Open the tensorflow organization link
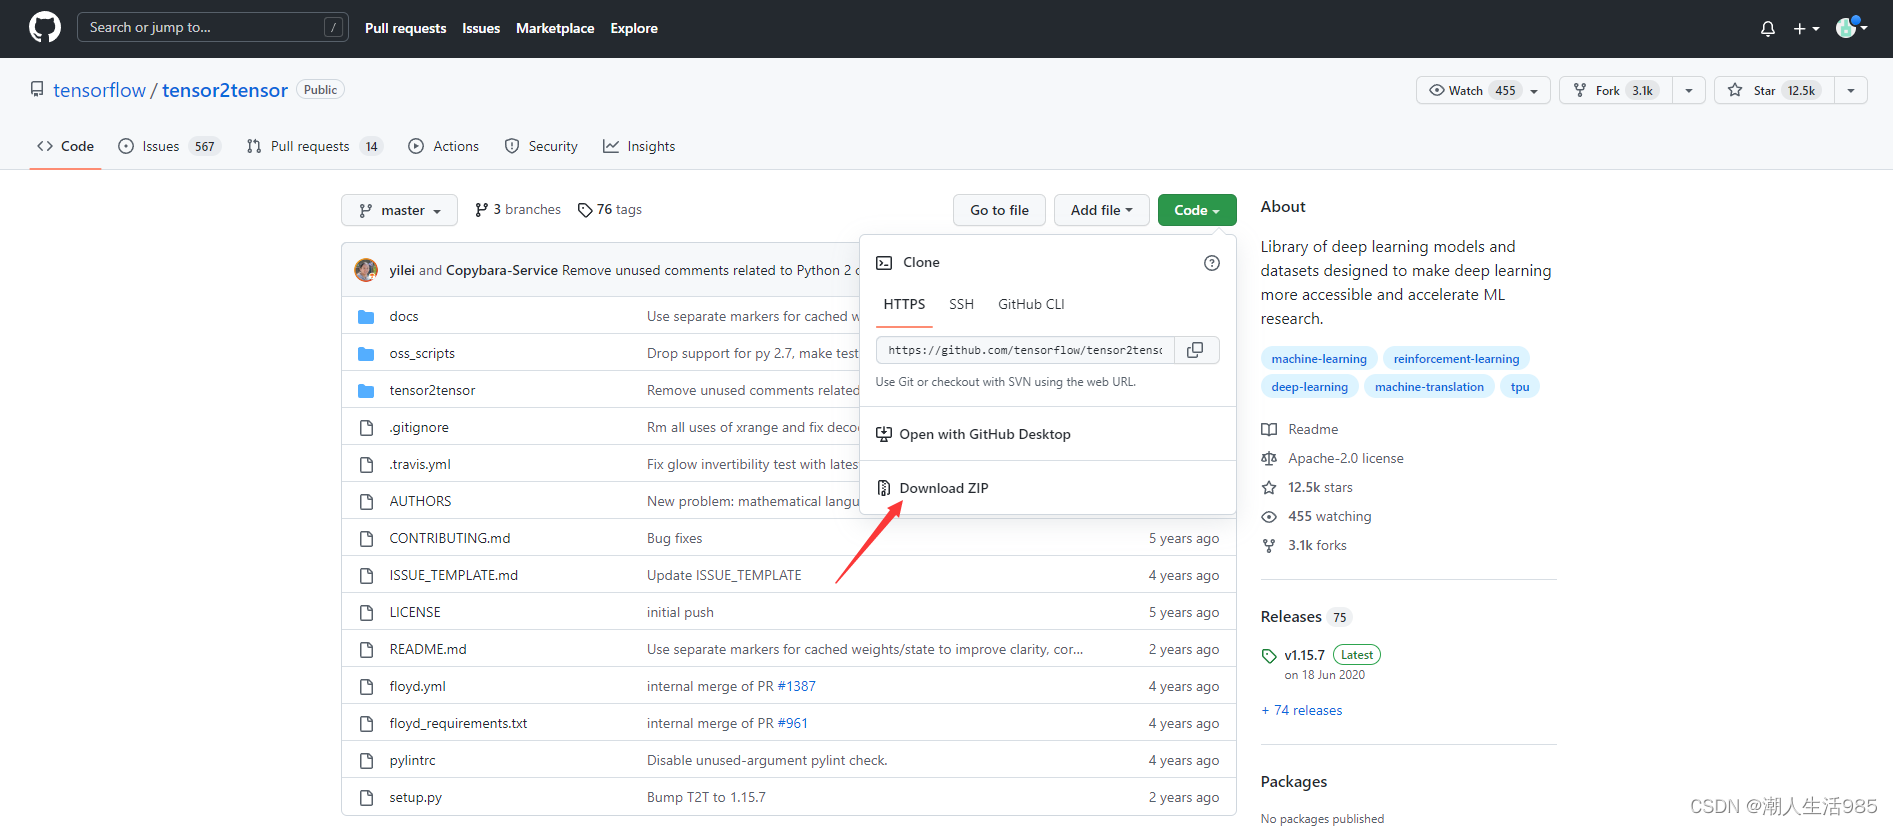1893x826 pixels. click(99, 90)
